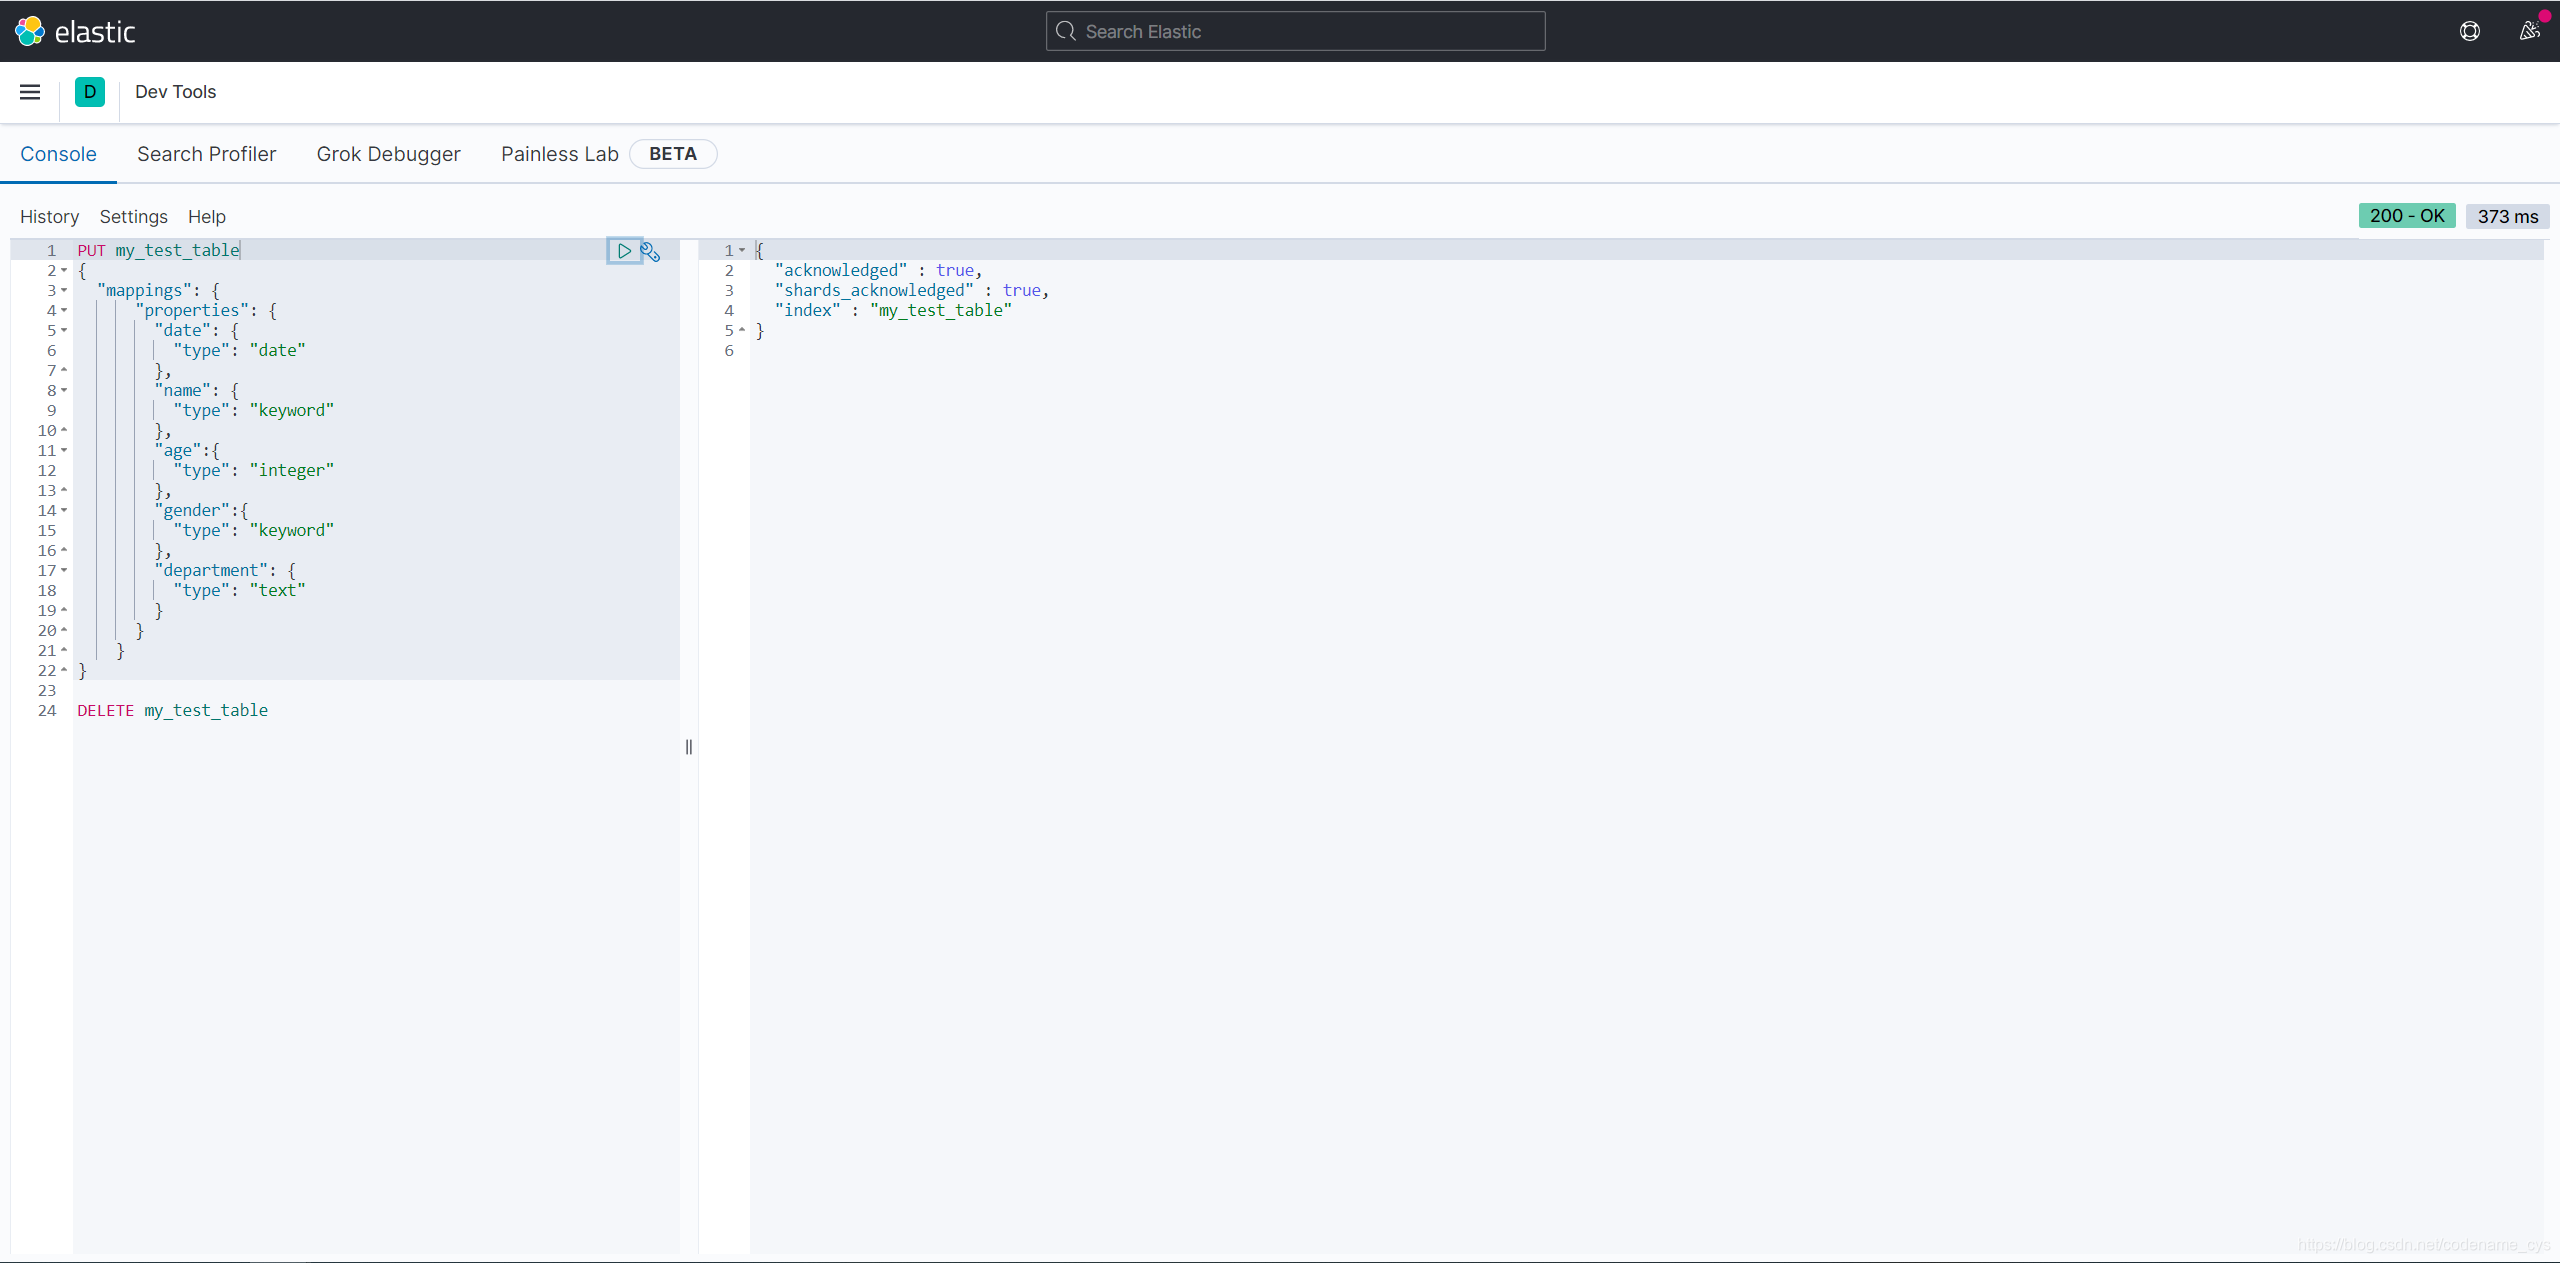This screenshot has width=2560, height=1263.
Task: Collapse the age field fold on line 11
Action: [64, 450]
